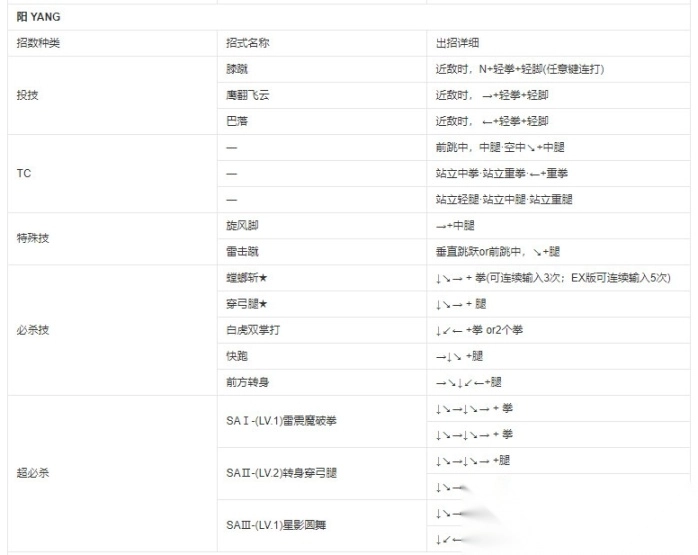Select the 前方转身 move name
The width and height of the screenshot is (698, 555).
[247, 382]
